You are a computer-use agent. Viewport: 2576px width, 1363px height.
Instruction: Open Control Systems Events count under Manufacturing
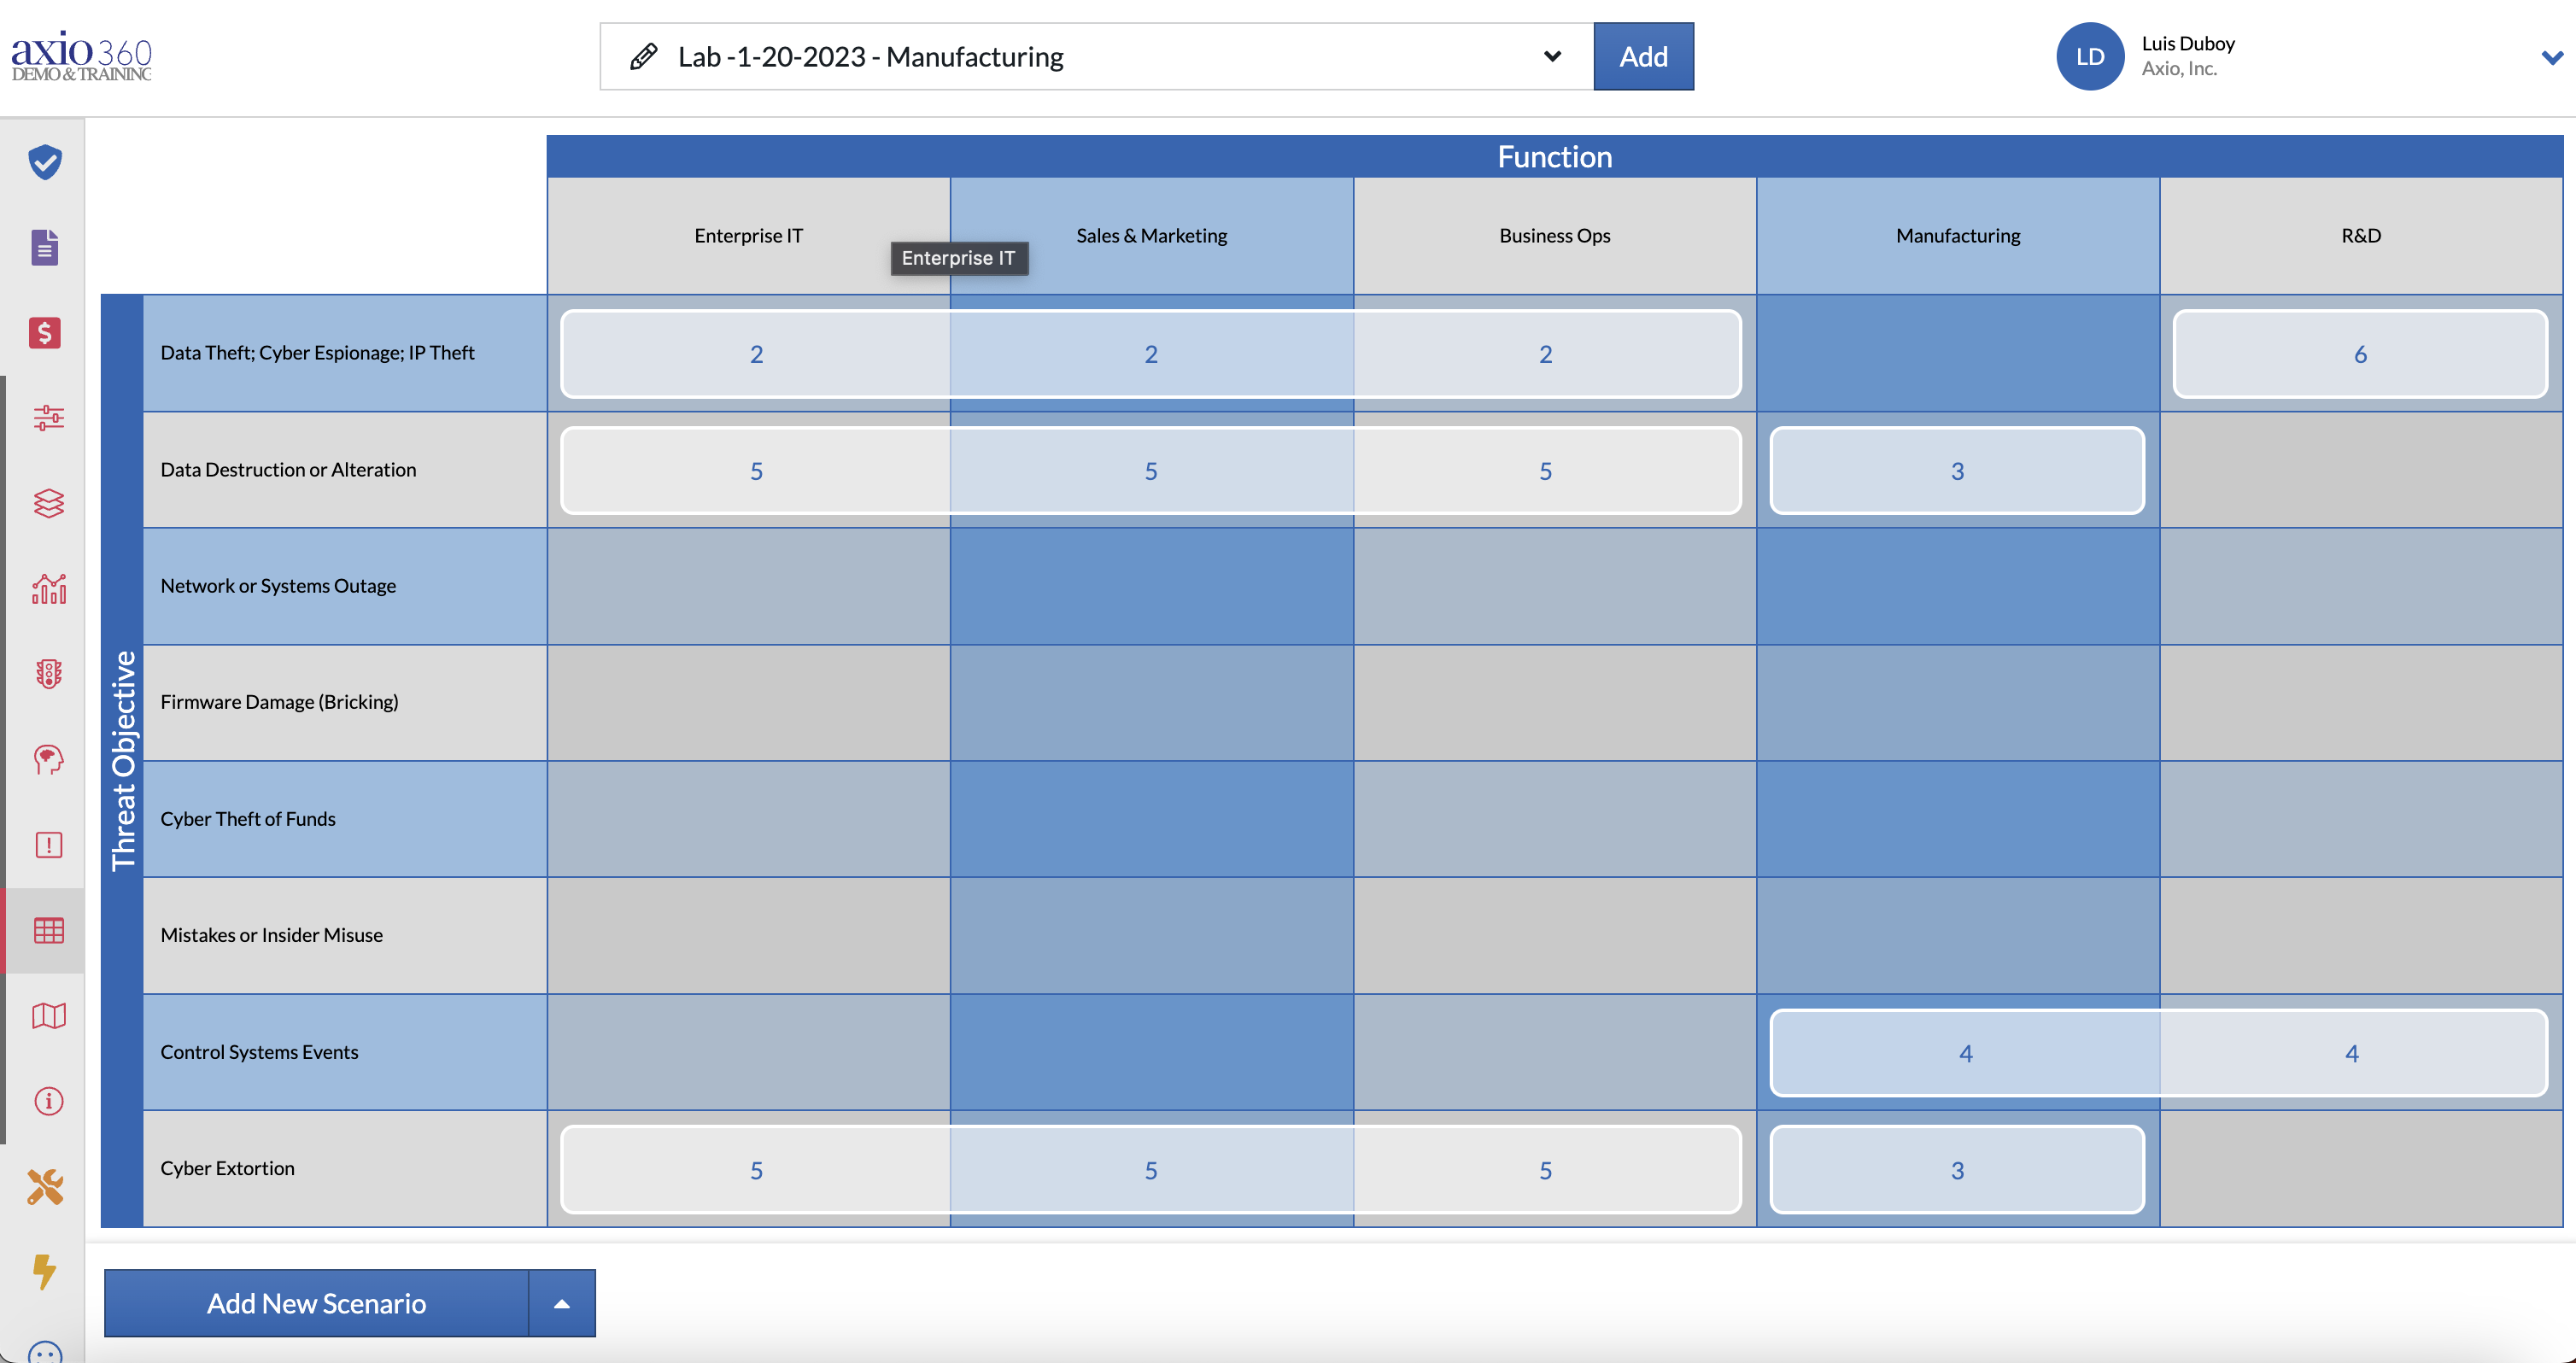click(1965, 1053)
